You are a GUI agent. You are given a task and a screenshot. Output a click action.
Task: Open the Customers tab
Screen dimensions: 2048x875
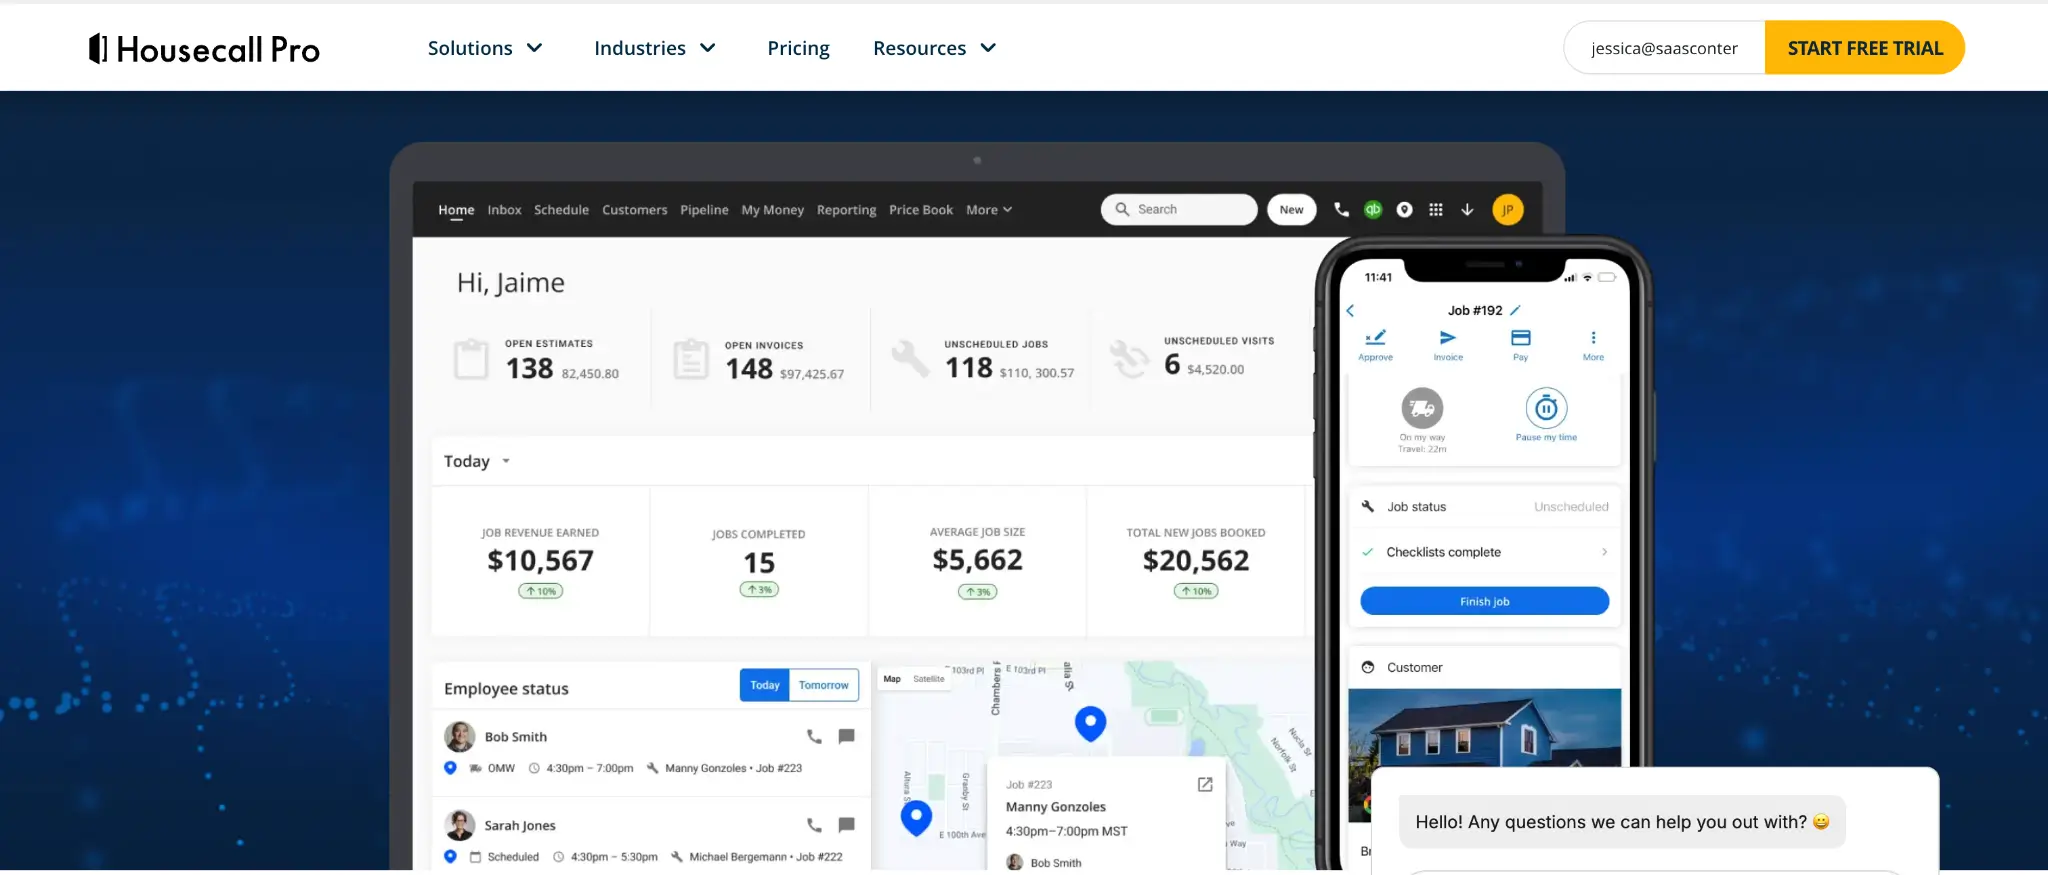634,210
